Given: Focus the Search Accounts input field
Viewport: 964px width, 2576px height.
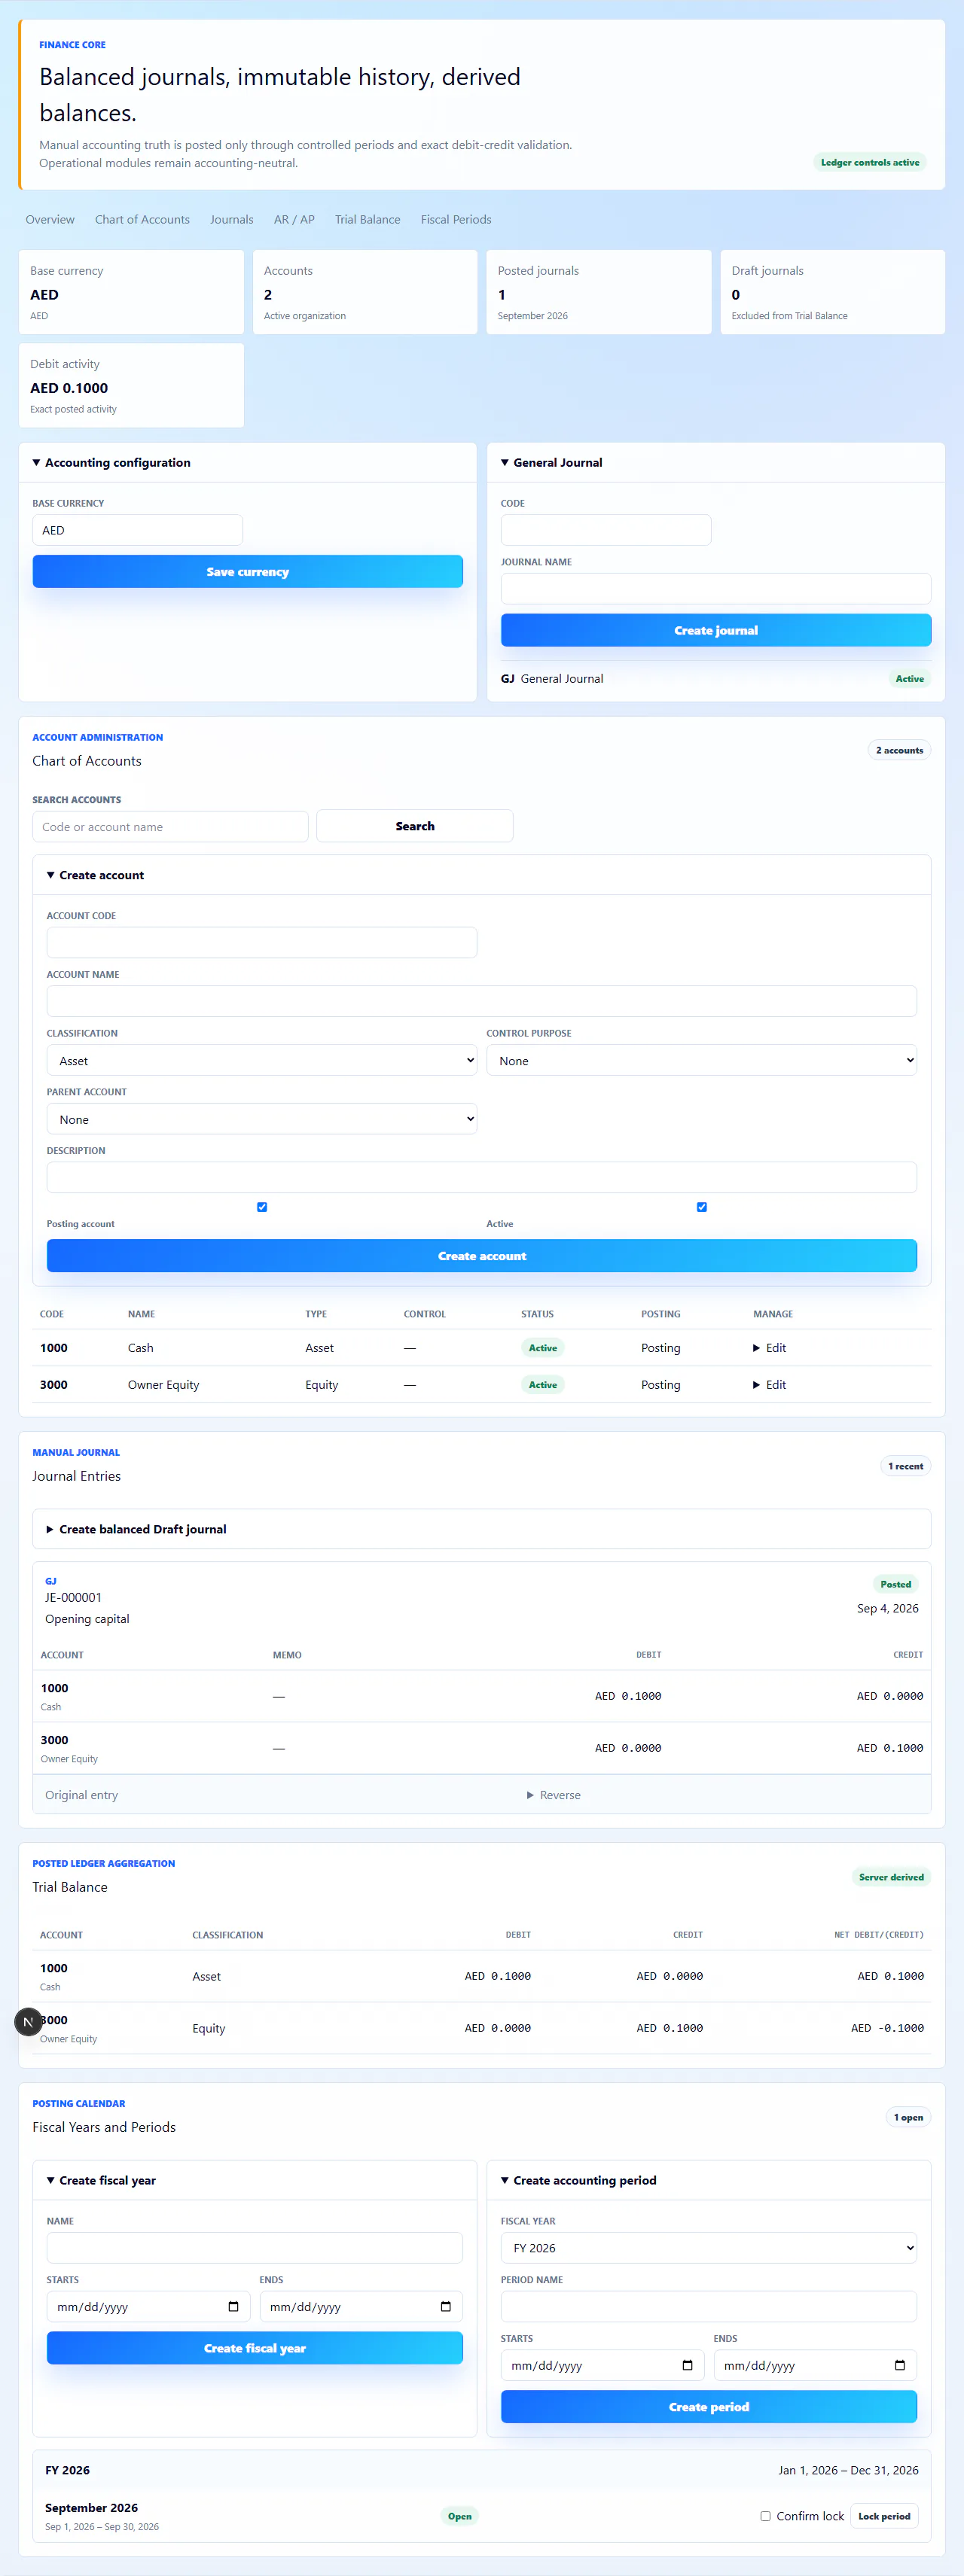Looking at the screenshot, I should click(170, 826).
